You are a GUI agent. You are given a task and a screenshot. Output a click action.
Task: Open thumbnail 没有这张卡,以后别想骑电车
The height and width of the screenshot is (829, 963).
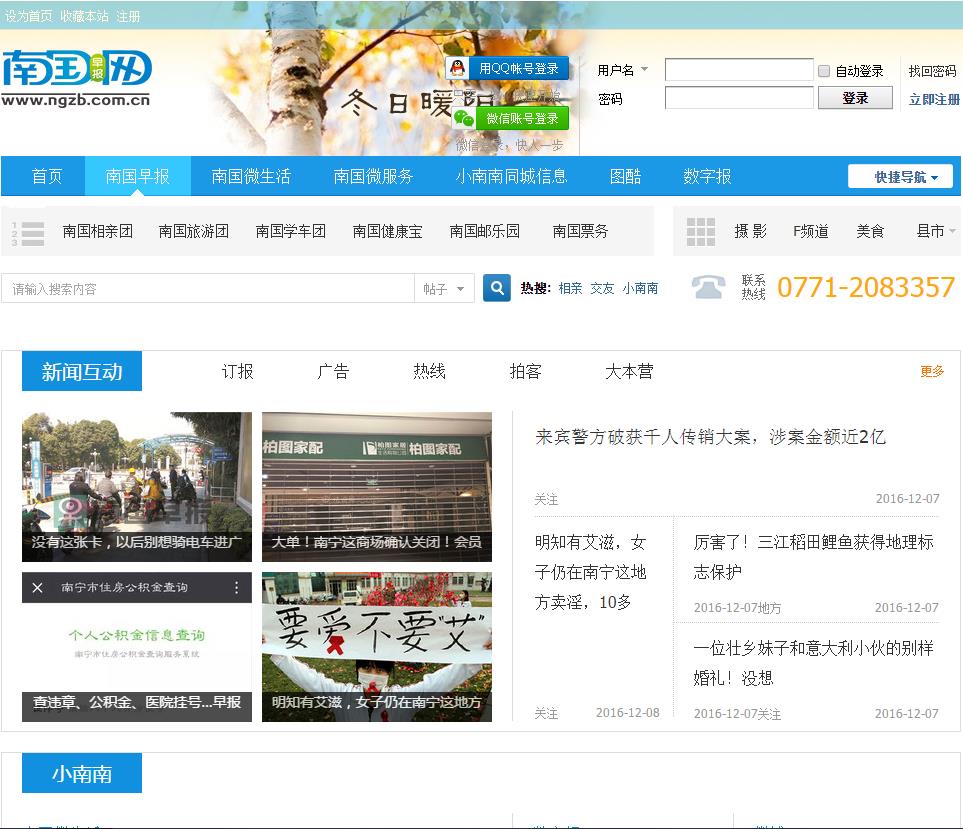137,487
